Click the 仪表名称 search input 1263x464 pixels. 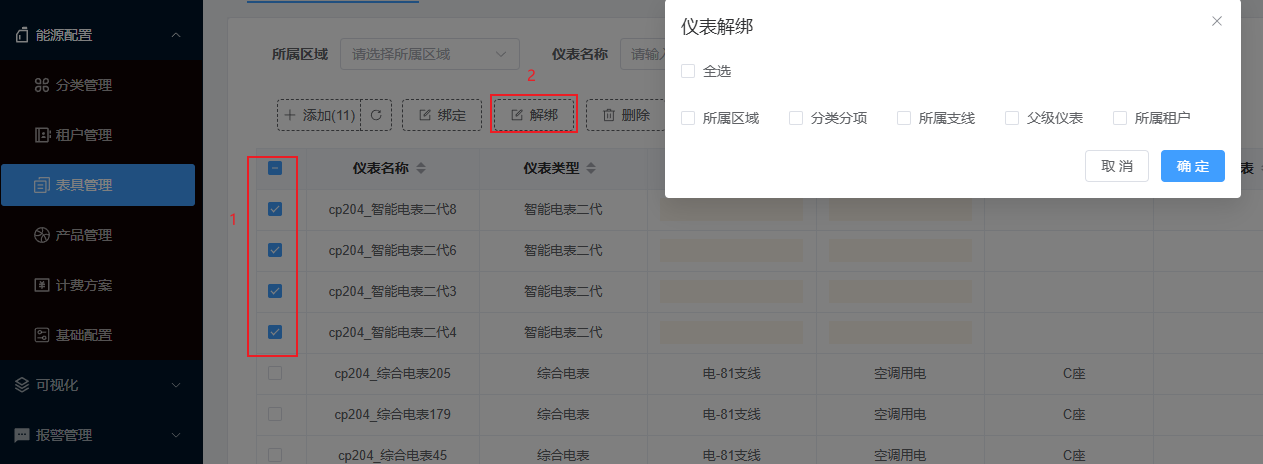pos(643,54)
